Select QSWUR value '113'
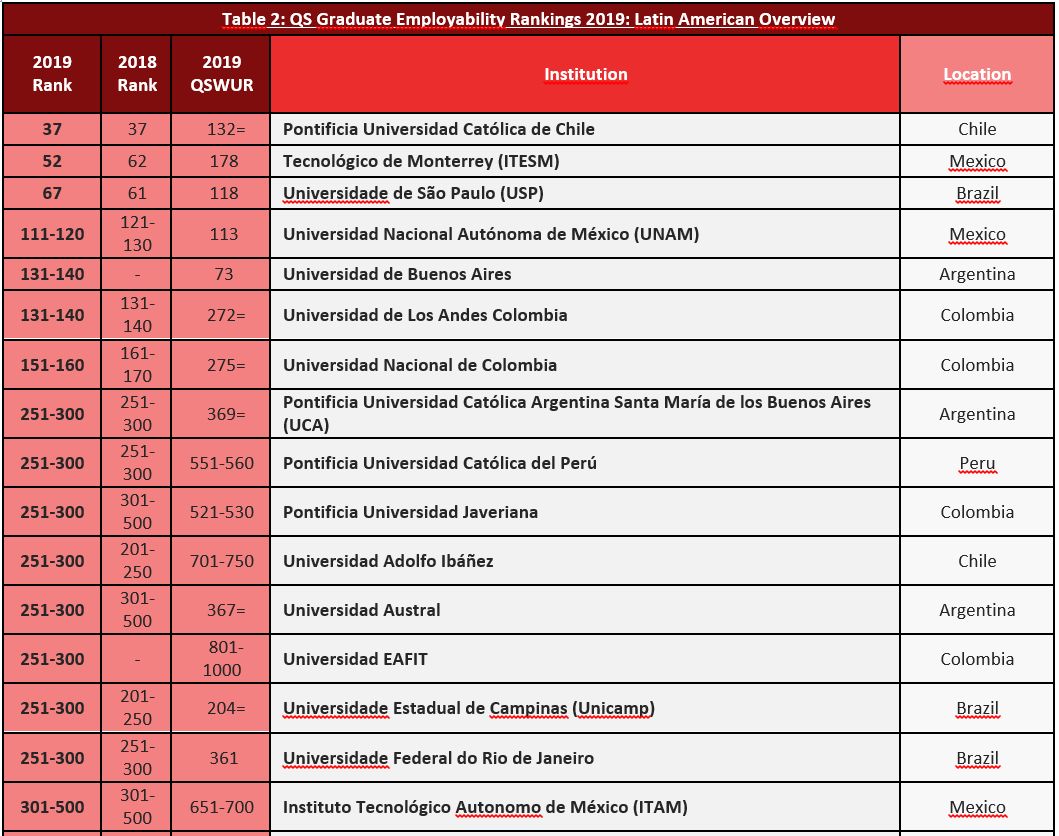1059x836 pixels. coord(221,234)
